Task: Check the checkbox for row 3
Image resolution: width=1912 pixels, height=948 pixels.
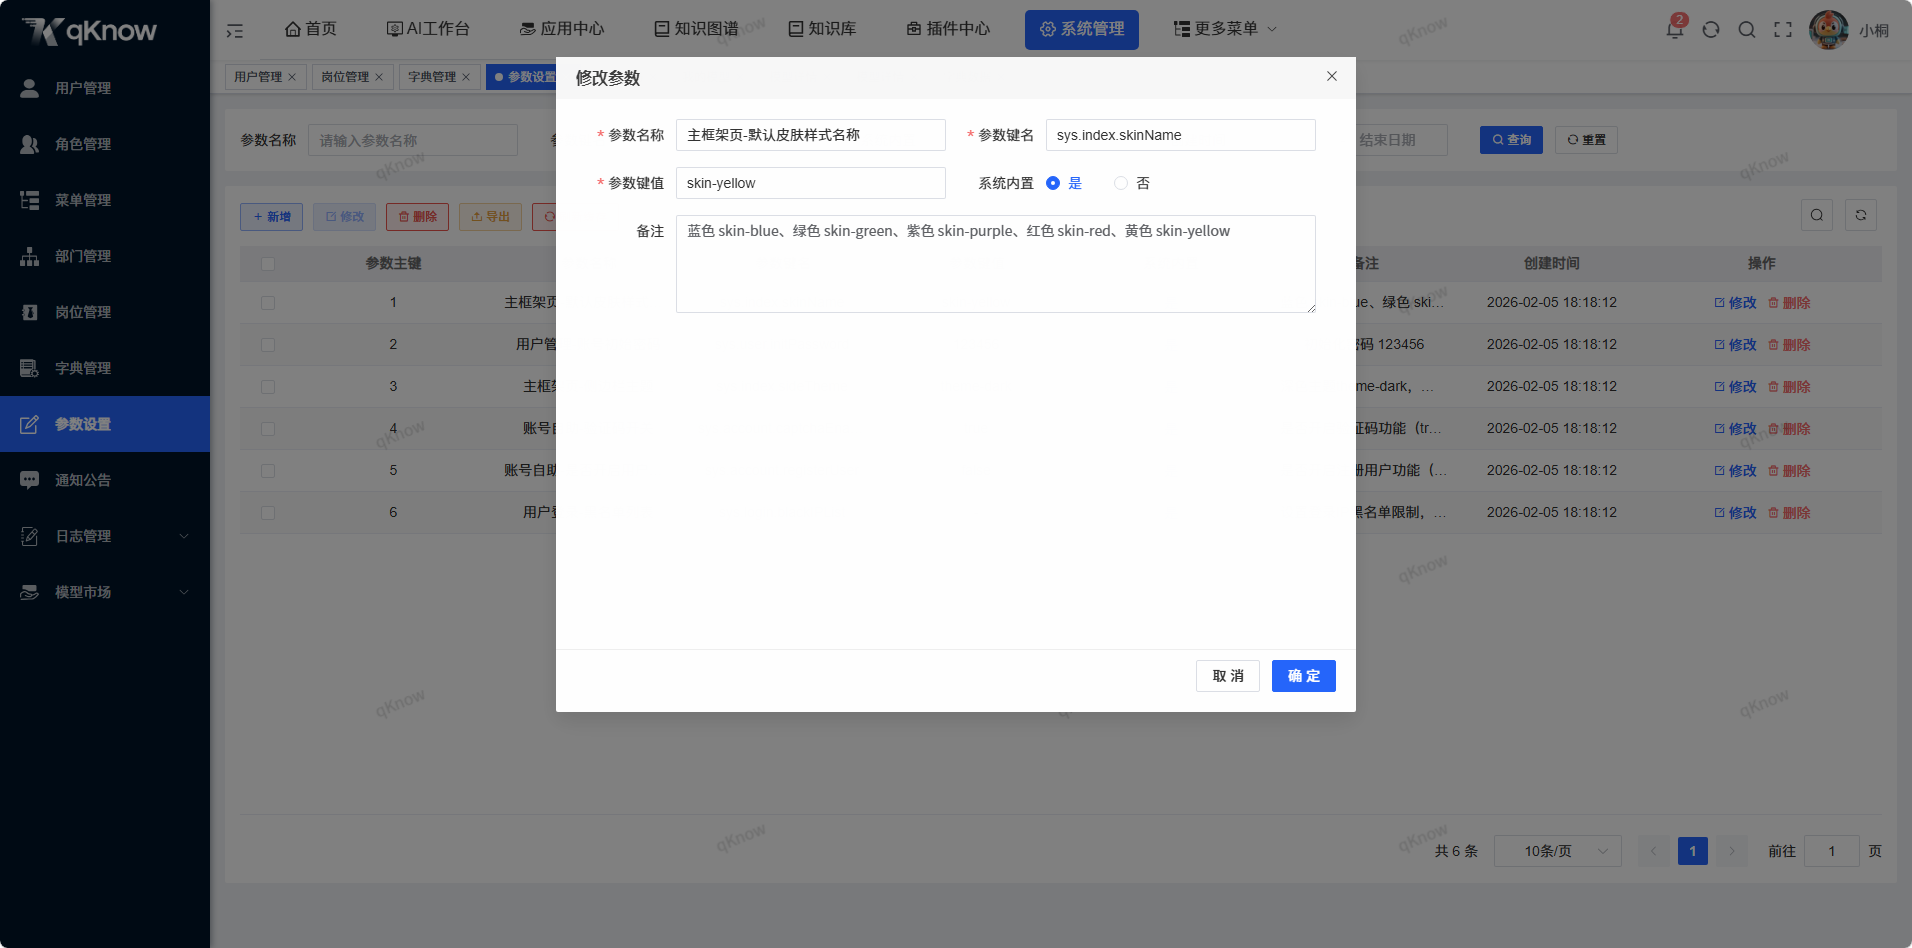Action: [x=268, y=387]
